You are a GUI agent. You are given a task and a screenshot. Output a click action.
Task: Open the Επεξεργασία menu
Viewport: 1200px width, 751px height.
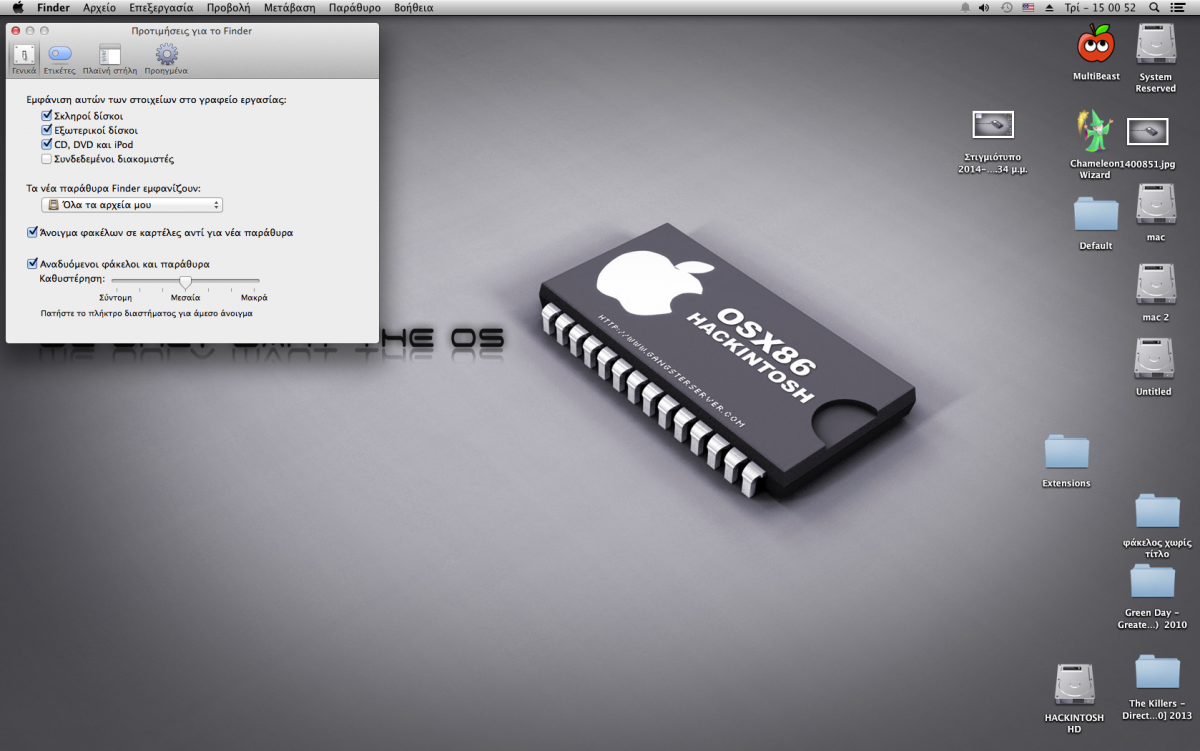[x=161, y=7]
